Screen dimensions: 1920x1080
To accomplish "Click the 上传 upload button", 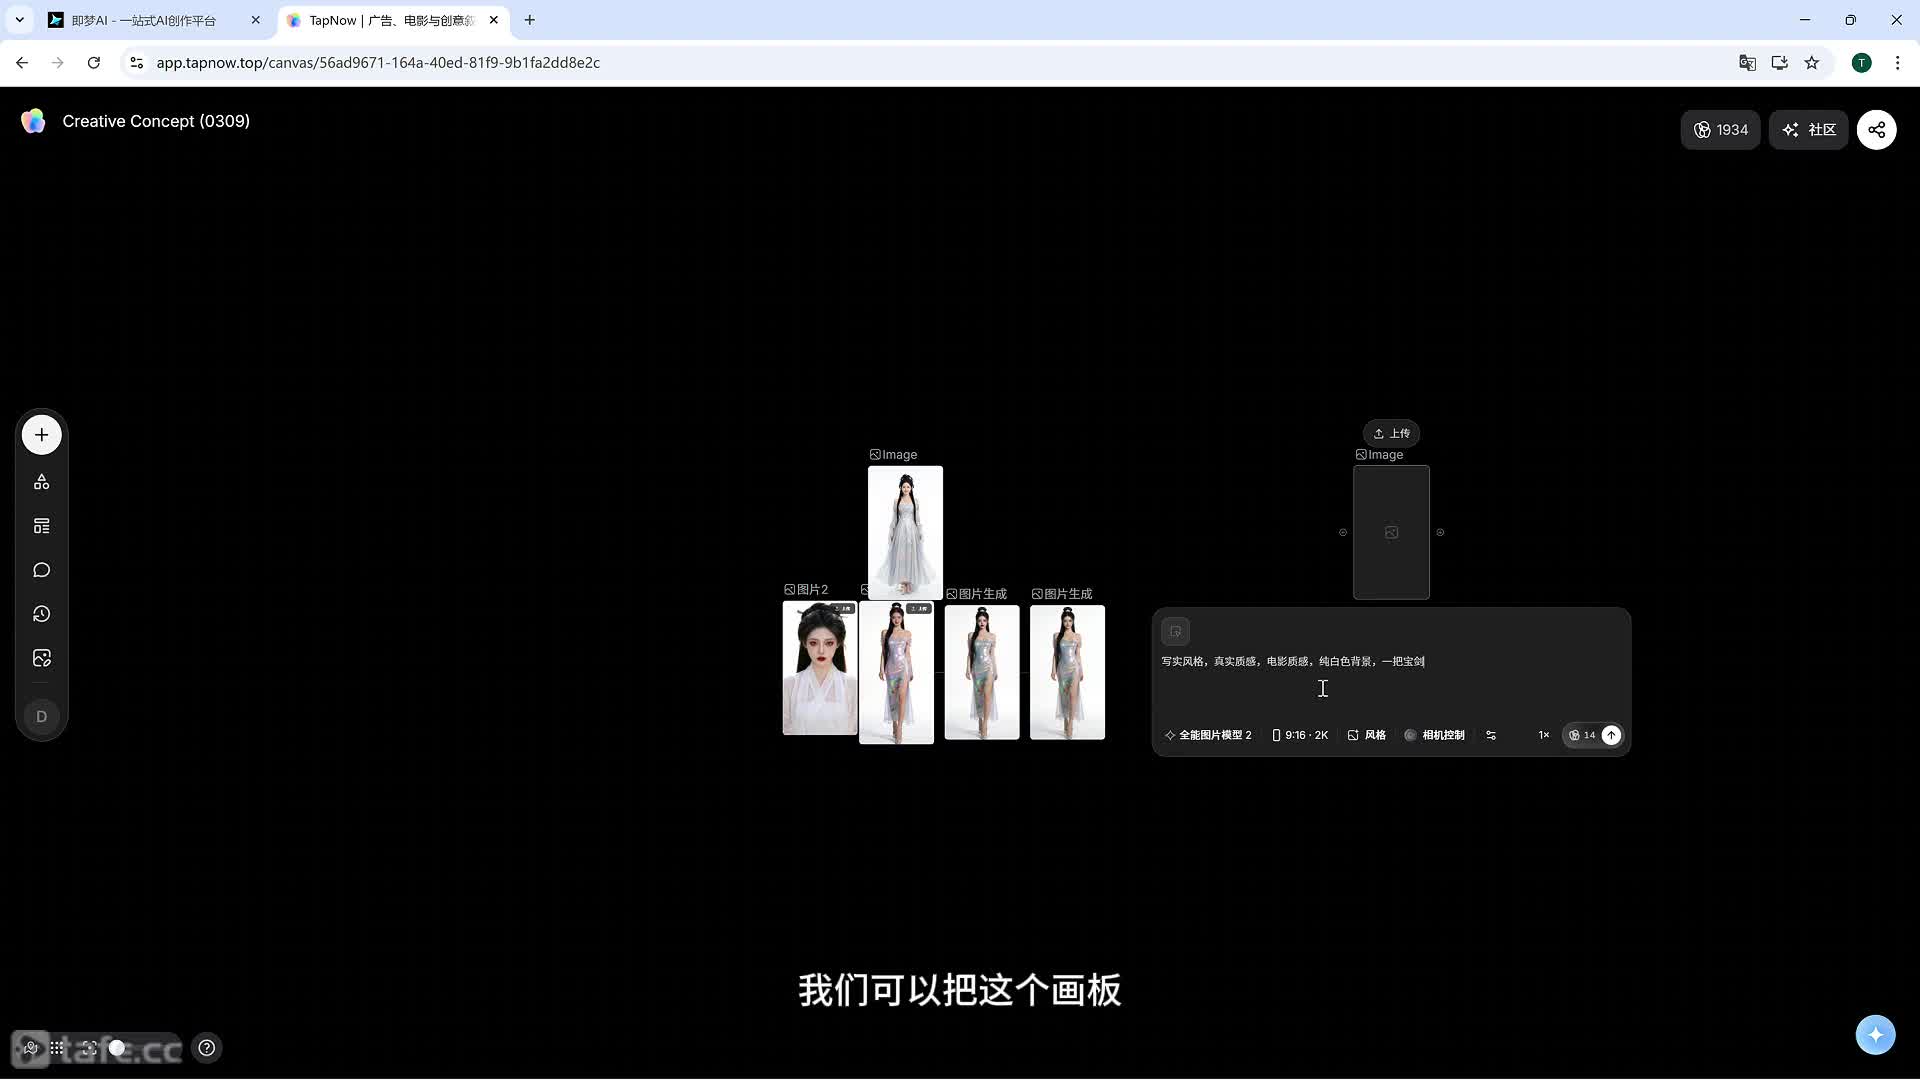I will coord(1391,433).
